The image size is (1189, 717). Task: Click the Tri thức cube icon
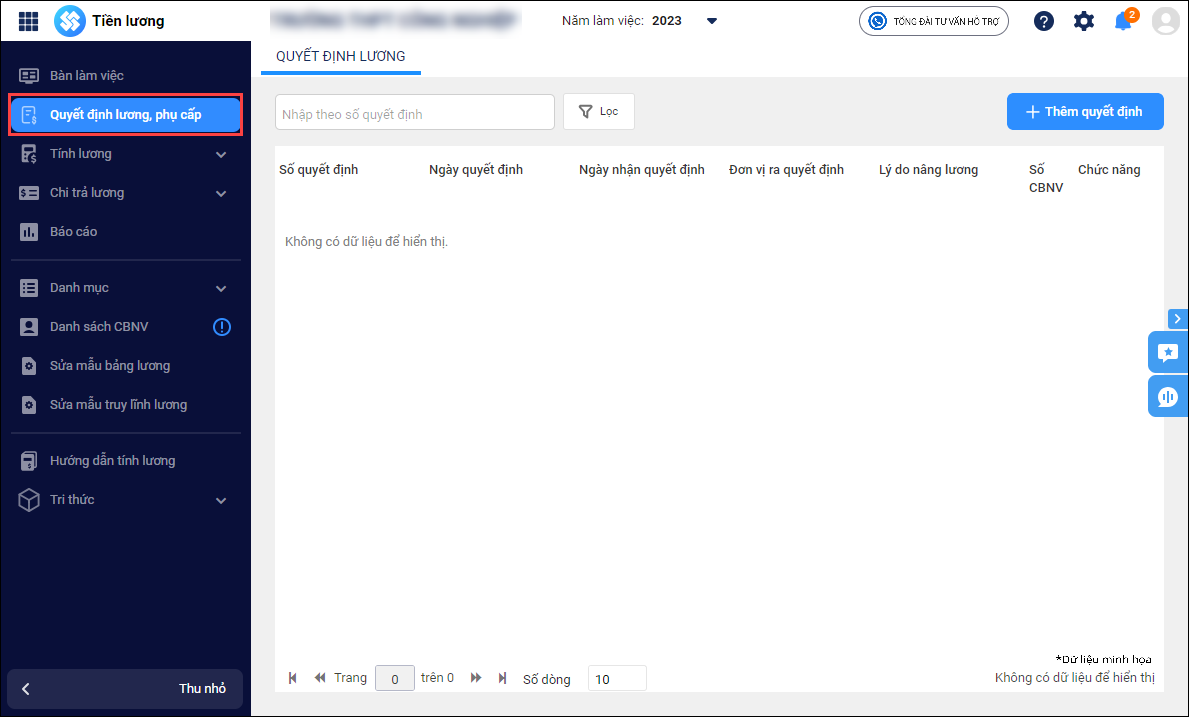pos(29,500)
